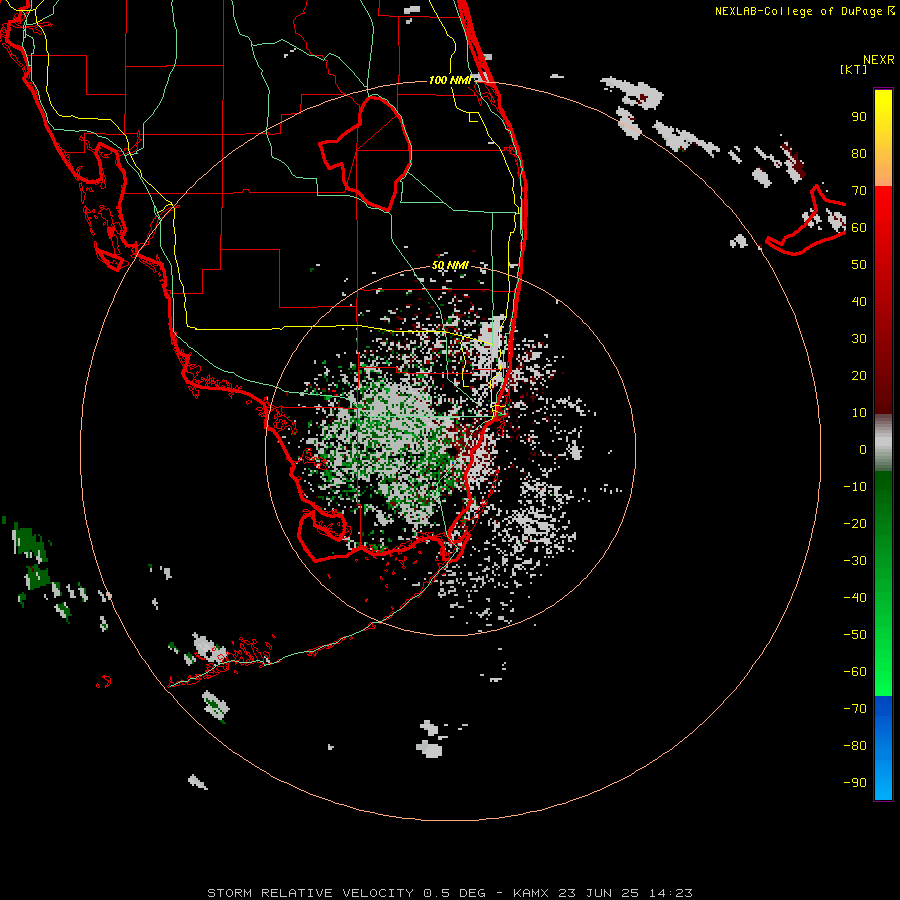Click the -40 value on the velocity scale
Image resolution: width=900 pixels, height=900 pixels.
(x=855, y=598)
